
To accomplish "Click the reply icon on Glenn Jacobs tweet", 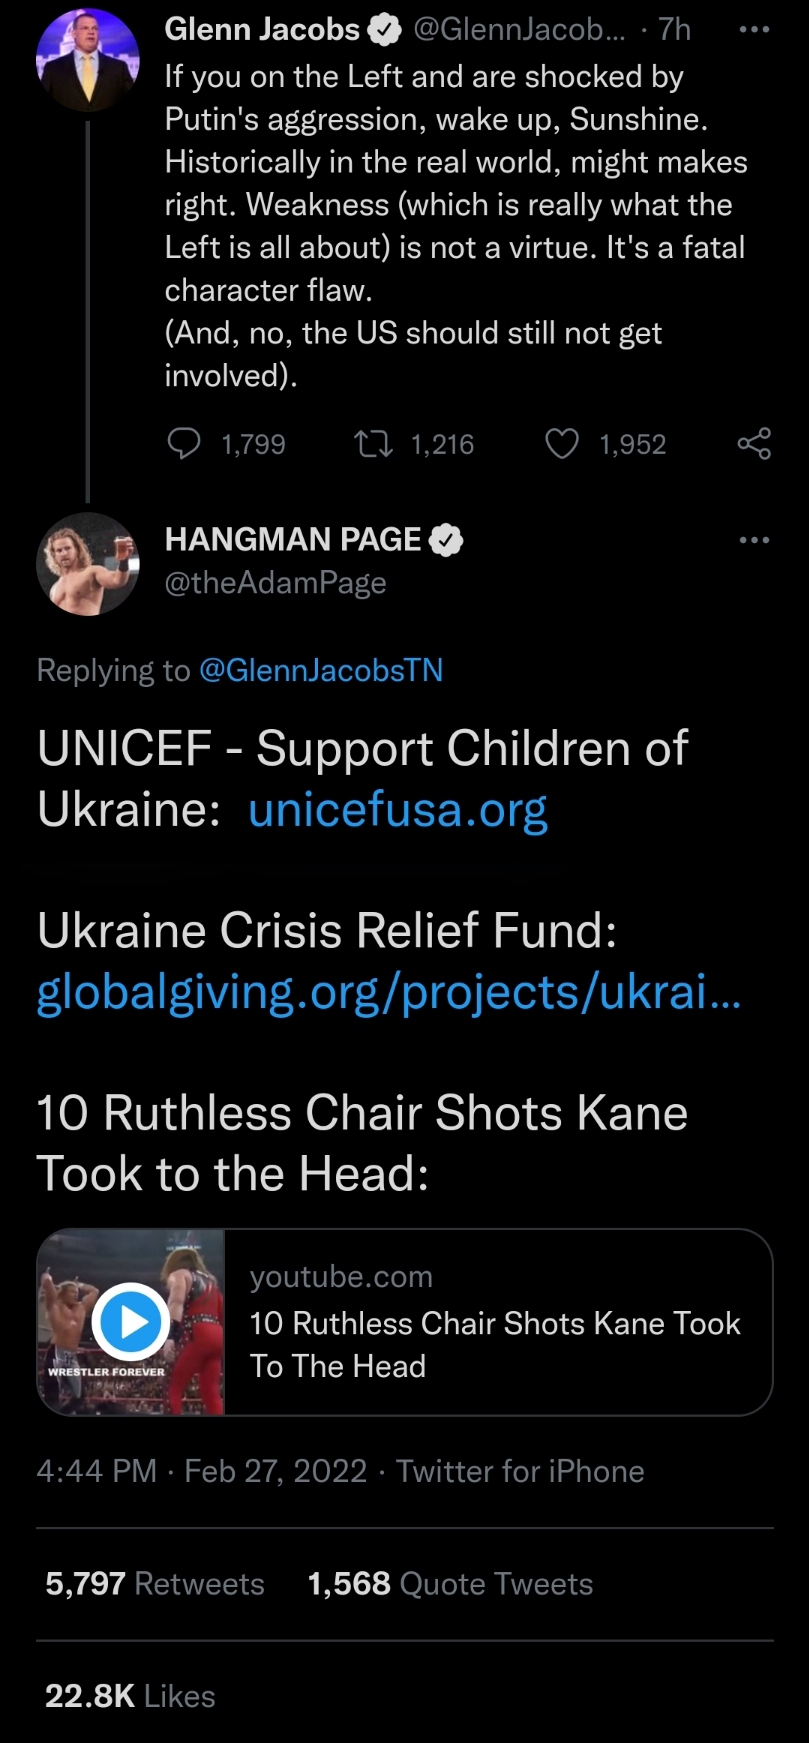I will tap(184, 443).
